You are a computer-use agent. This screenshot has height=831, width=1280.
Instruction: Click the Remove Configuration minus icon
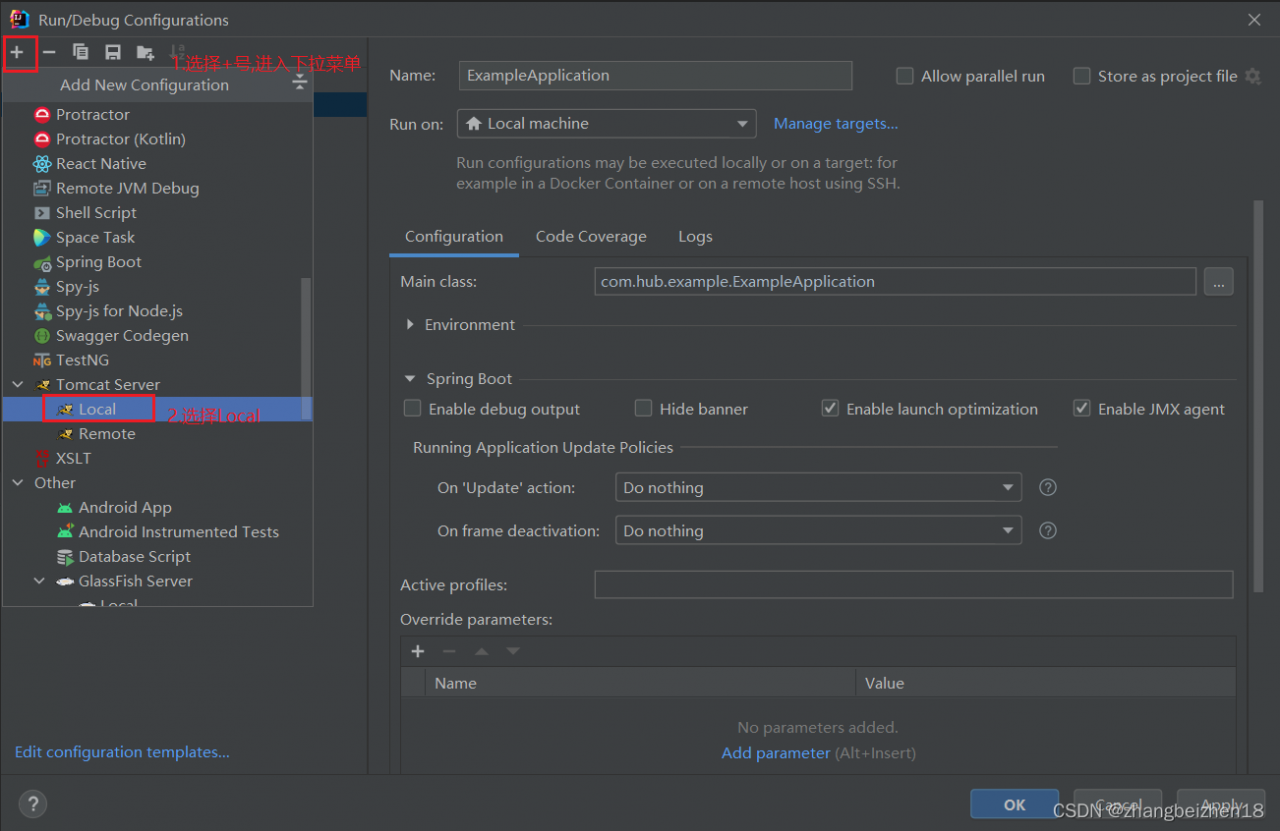tap(49, 52)
